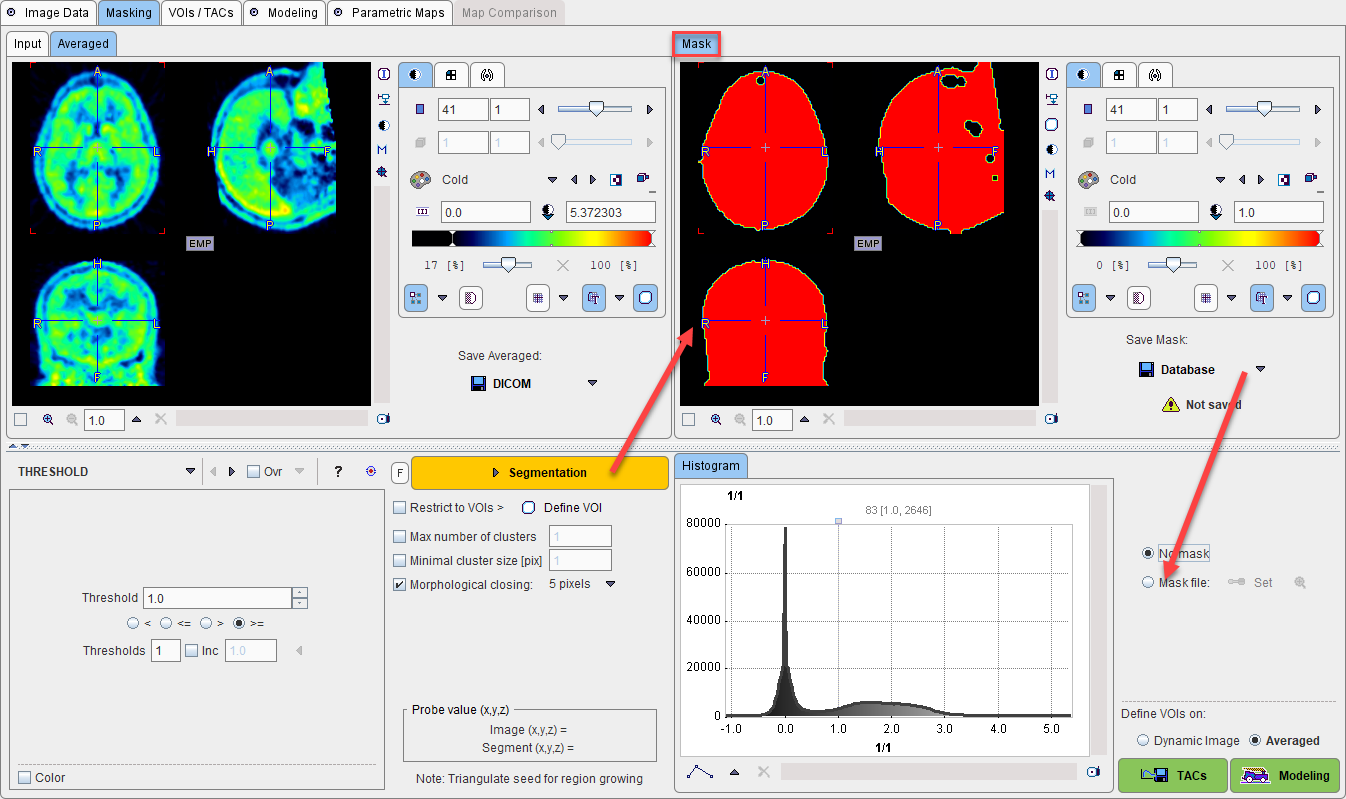Screen dimensions: 1346x799
Task: Enable the Restrict to VOIs checkbox
Action: 400,508
